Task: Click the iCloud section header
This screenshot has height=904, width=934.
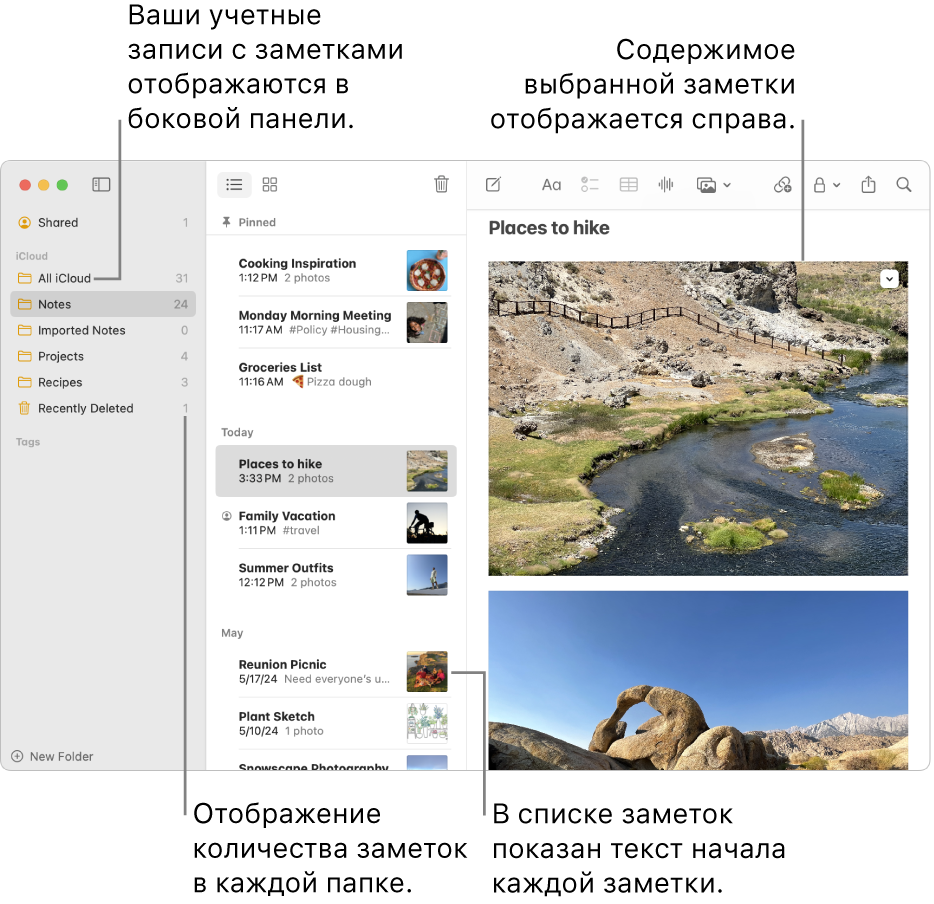Action: [x=32, y=256]
